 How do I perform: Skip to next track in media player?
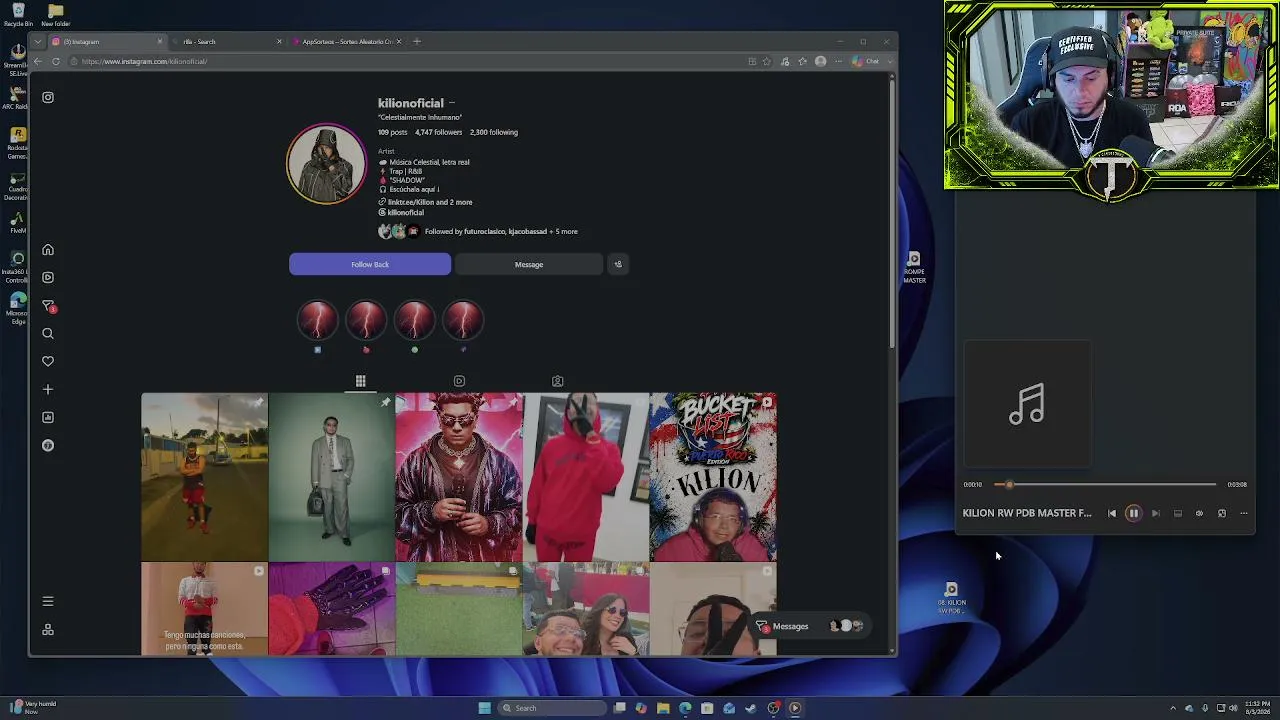tap(1155, 513)
